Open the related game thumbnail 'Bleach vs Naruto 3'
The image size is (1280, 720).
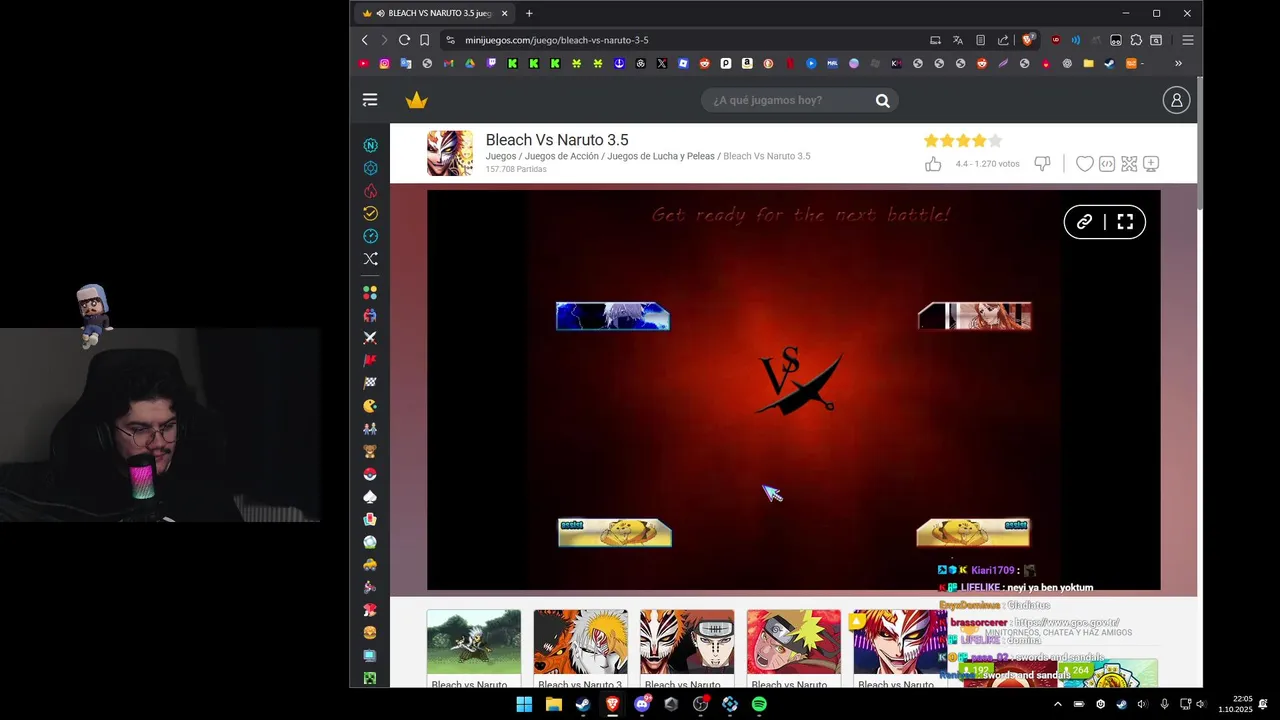[580, 642]
